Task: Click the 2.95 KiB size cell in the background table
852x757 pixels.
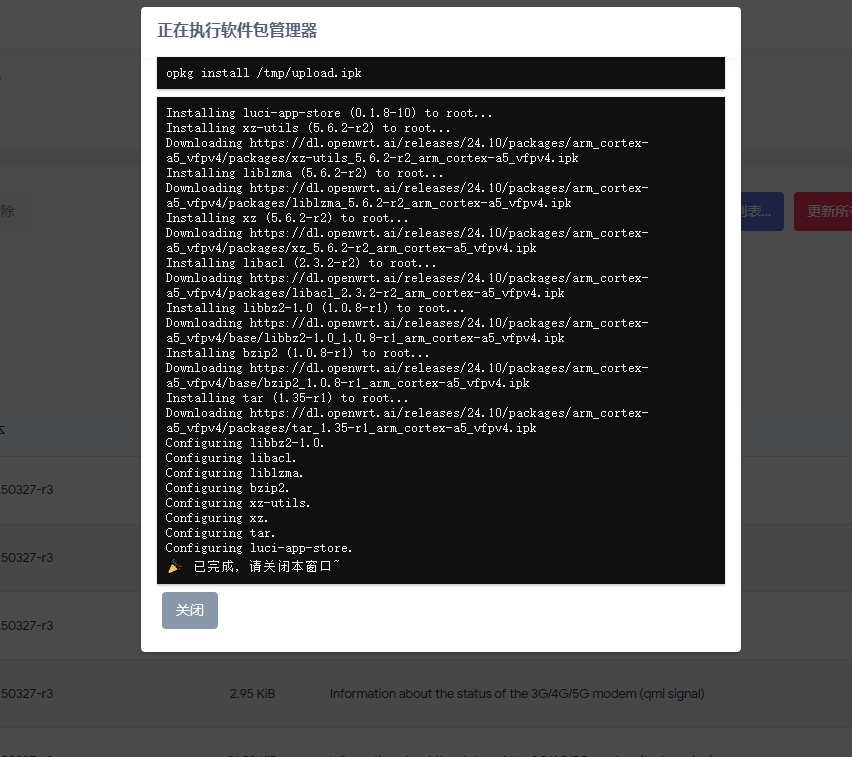Action: 253,693
